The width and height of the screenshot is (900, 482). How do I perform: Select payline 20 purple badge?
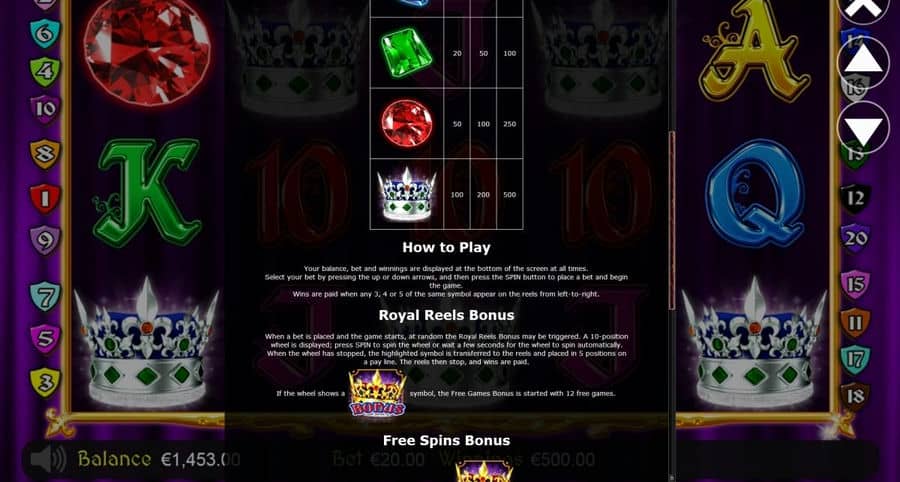pyautogui.click(x=855, y=238)
